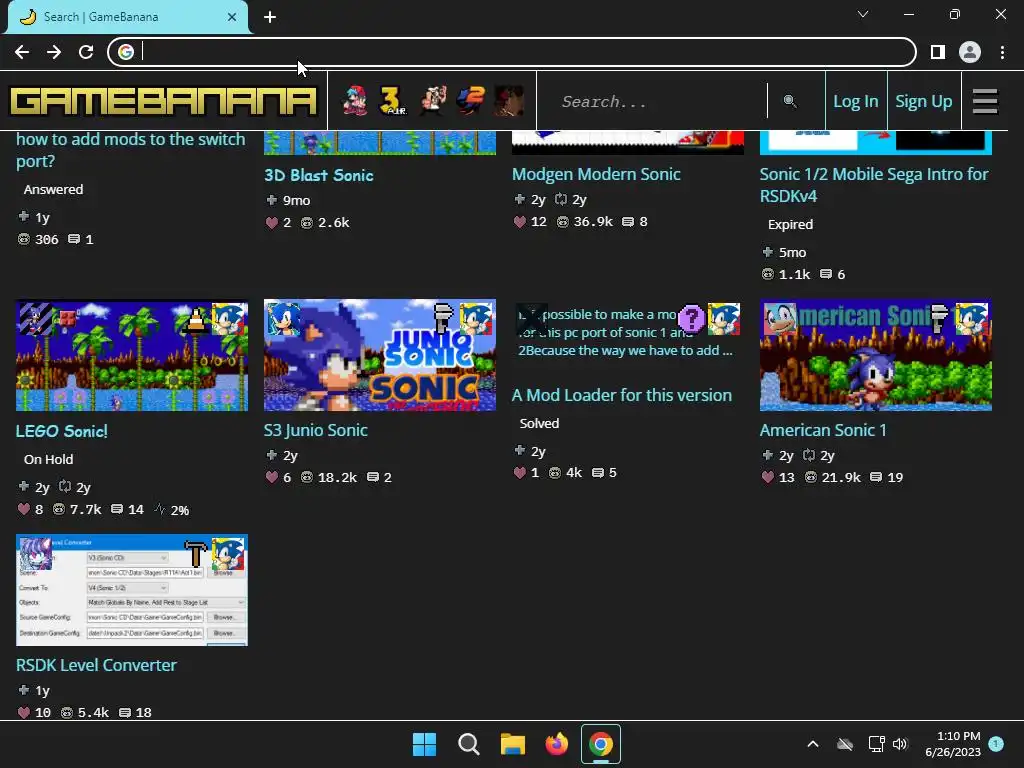Screen dimensions: 1024x768
Task: Open A Mod Loader for this version
Action: pyautogui.click(x=622, y=395)
